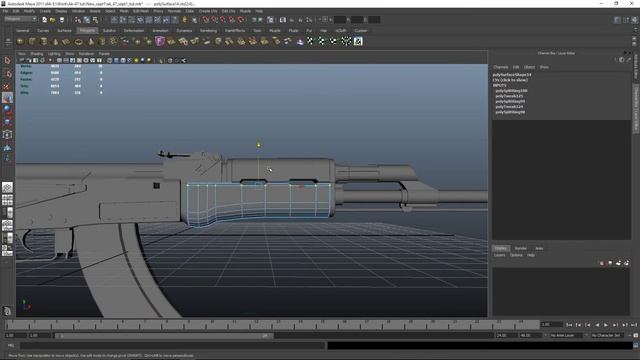The image size is (640, 360).
Task: Activate the Move tool in toolbox
Action: coord(7,98)
